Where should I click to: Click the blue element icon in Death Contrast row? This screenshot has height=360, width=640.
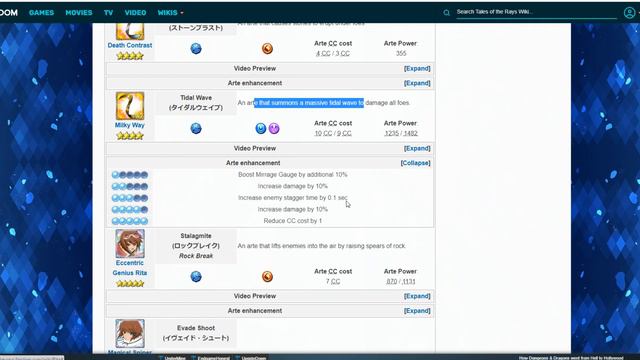tap(196, 49)
